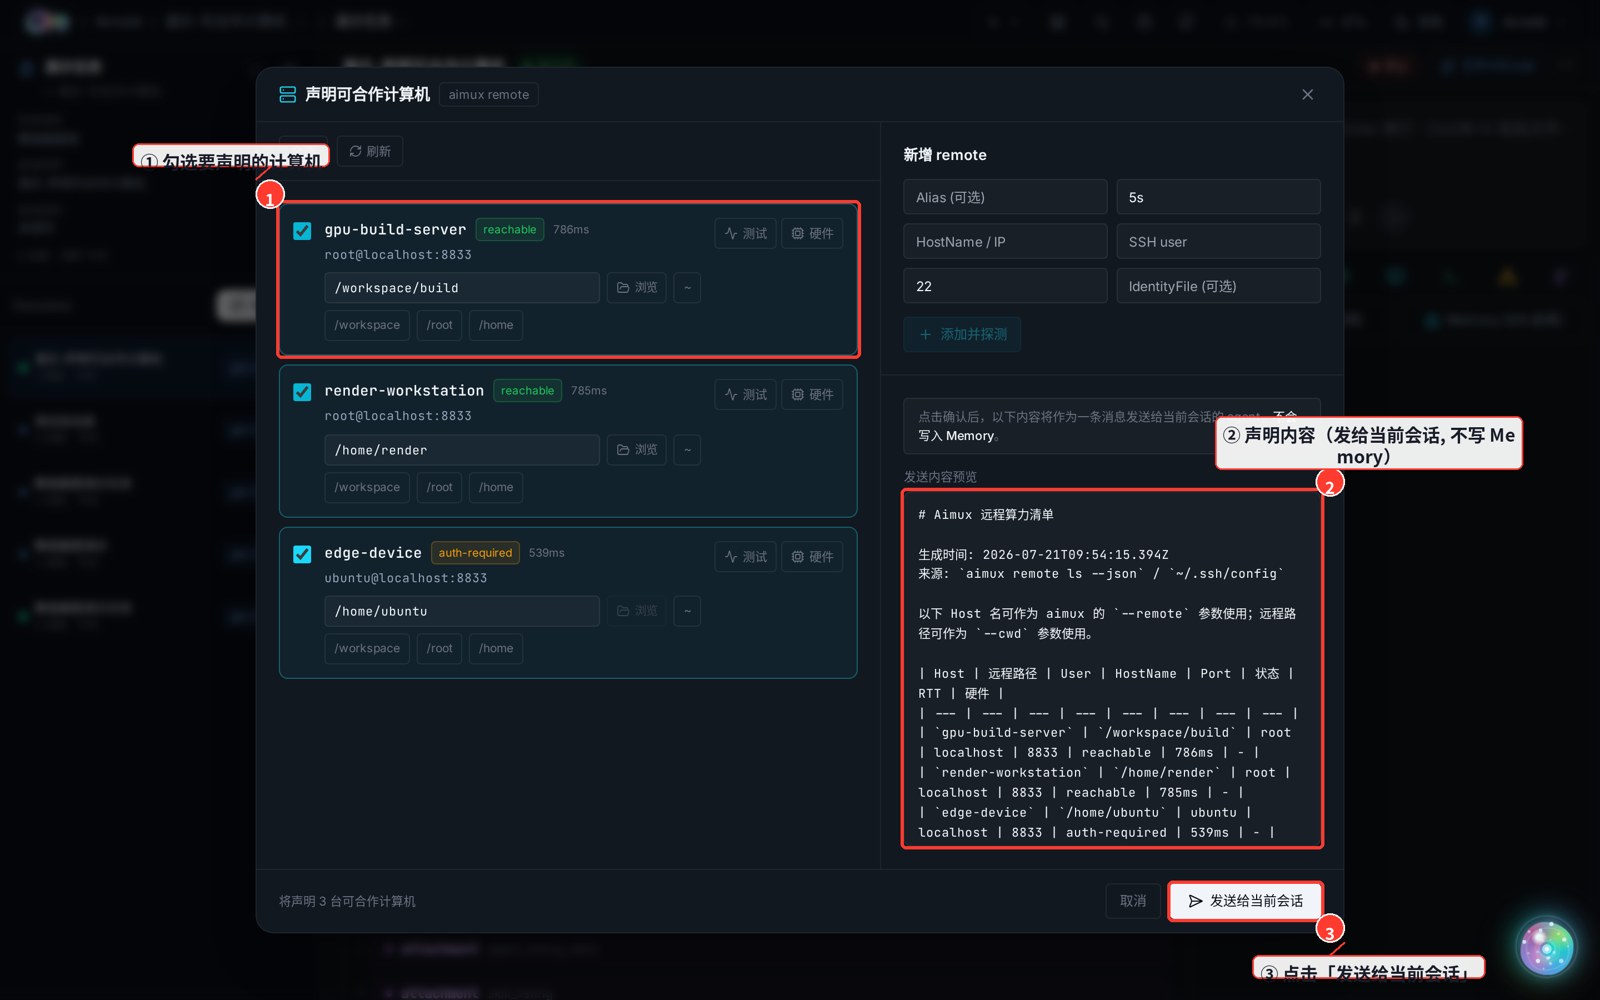Viewport: 1600px width, 1000px height.
Task: Focus the /home/render path field
Action: point(462,450)
